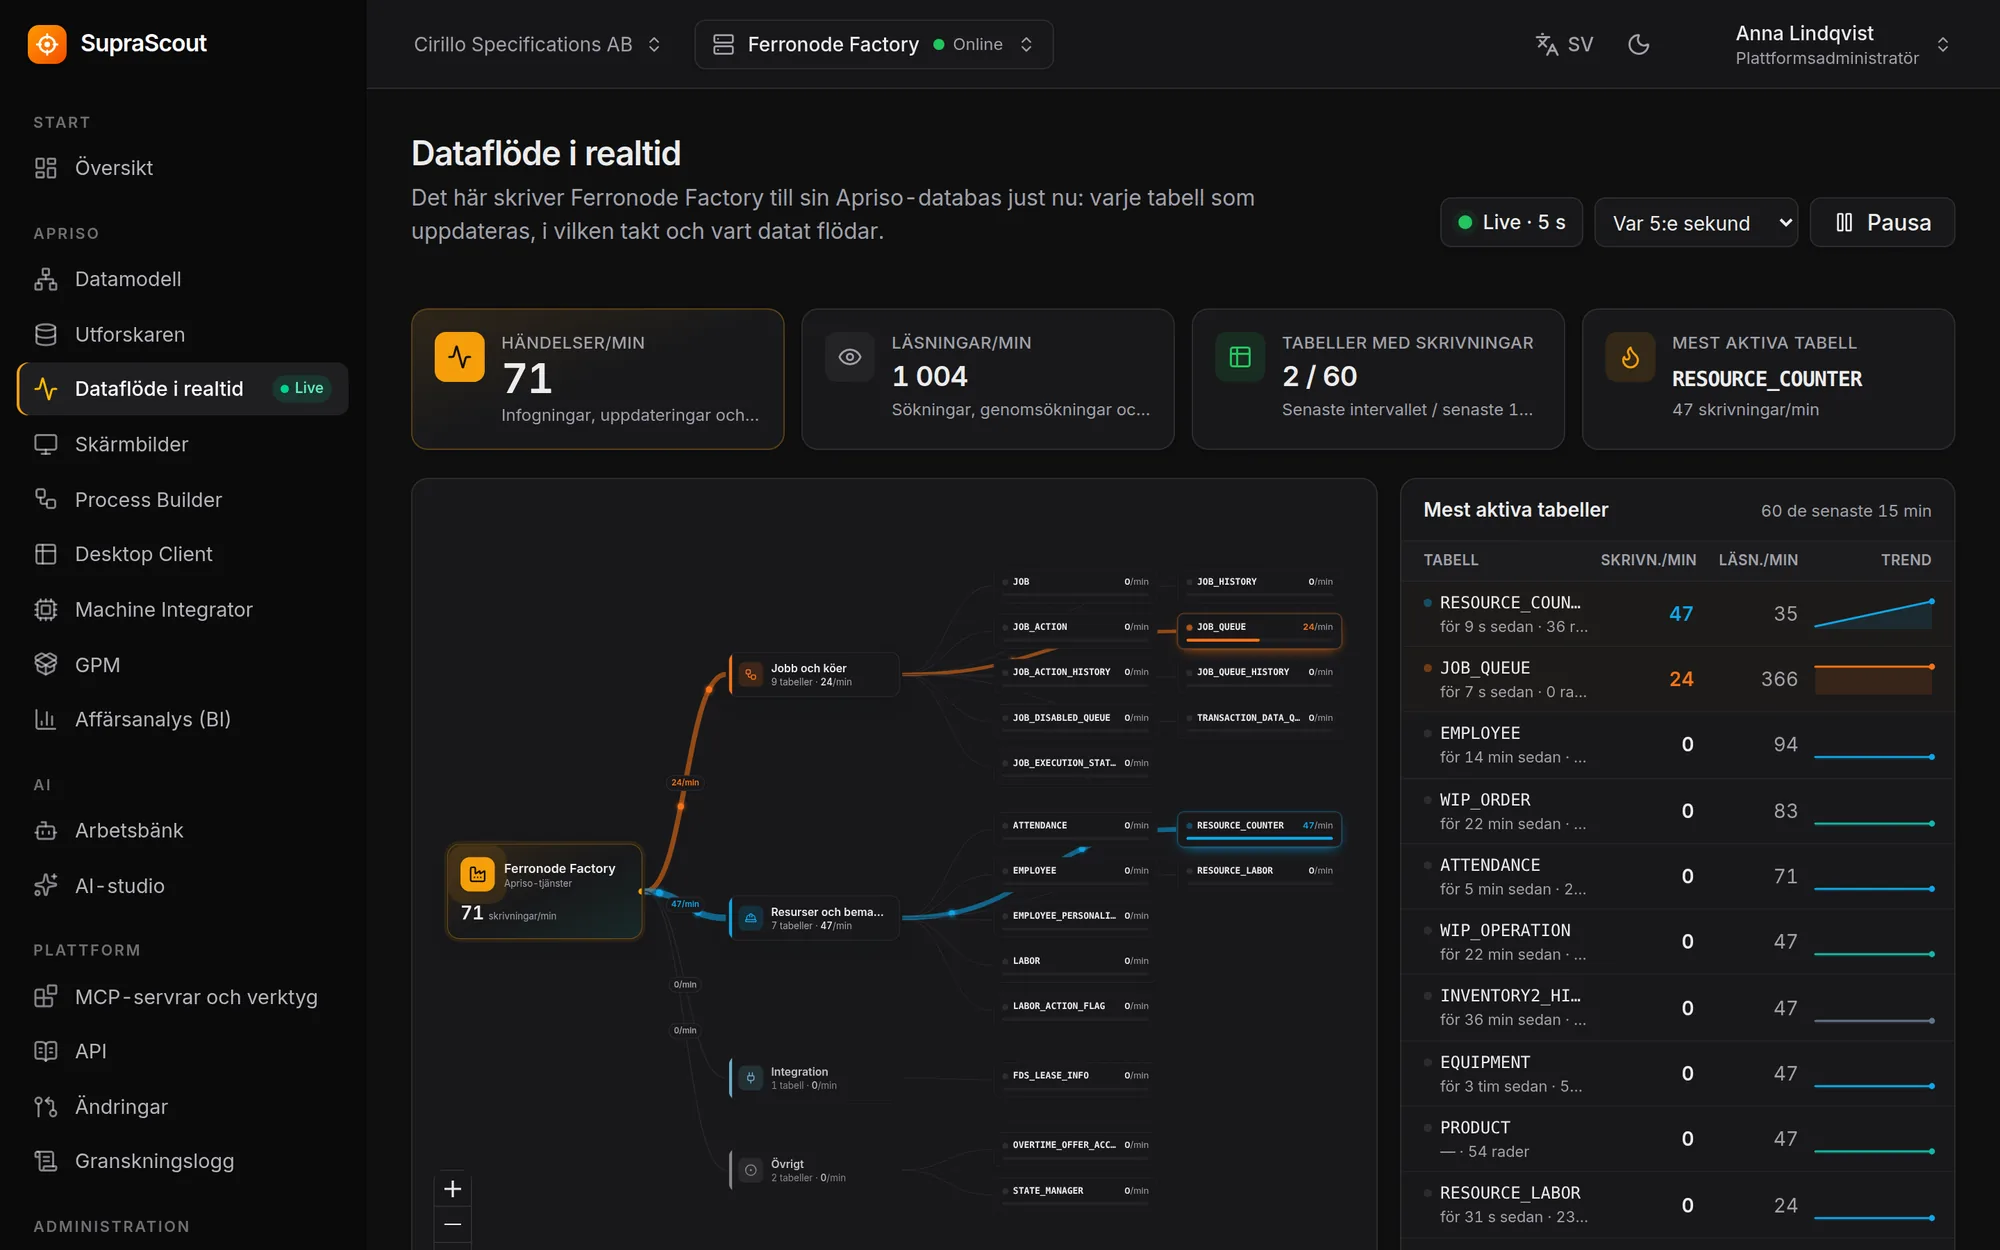Click the Desktop Client icon

pyautogui.click(x=46, y=554)
